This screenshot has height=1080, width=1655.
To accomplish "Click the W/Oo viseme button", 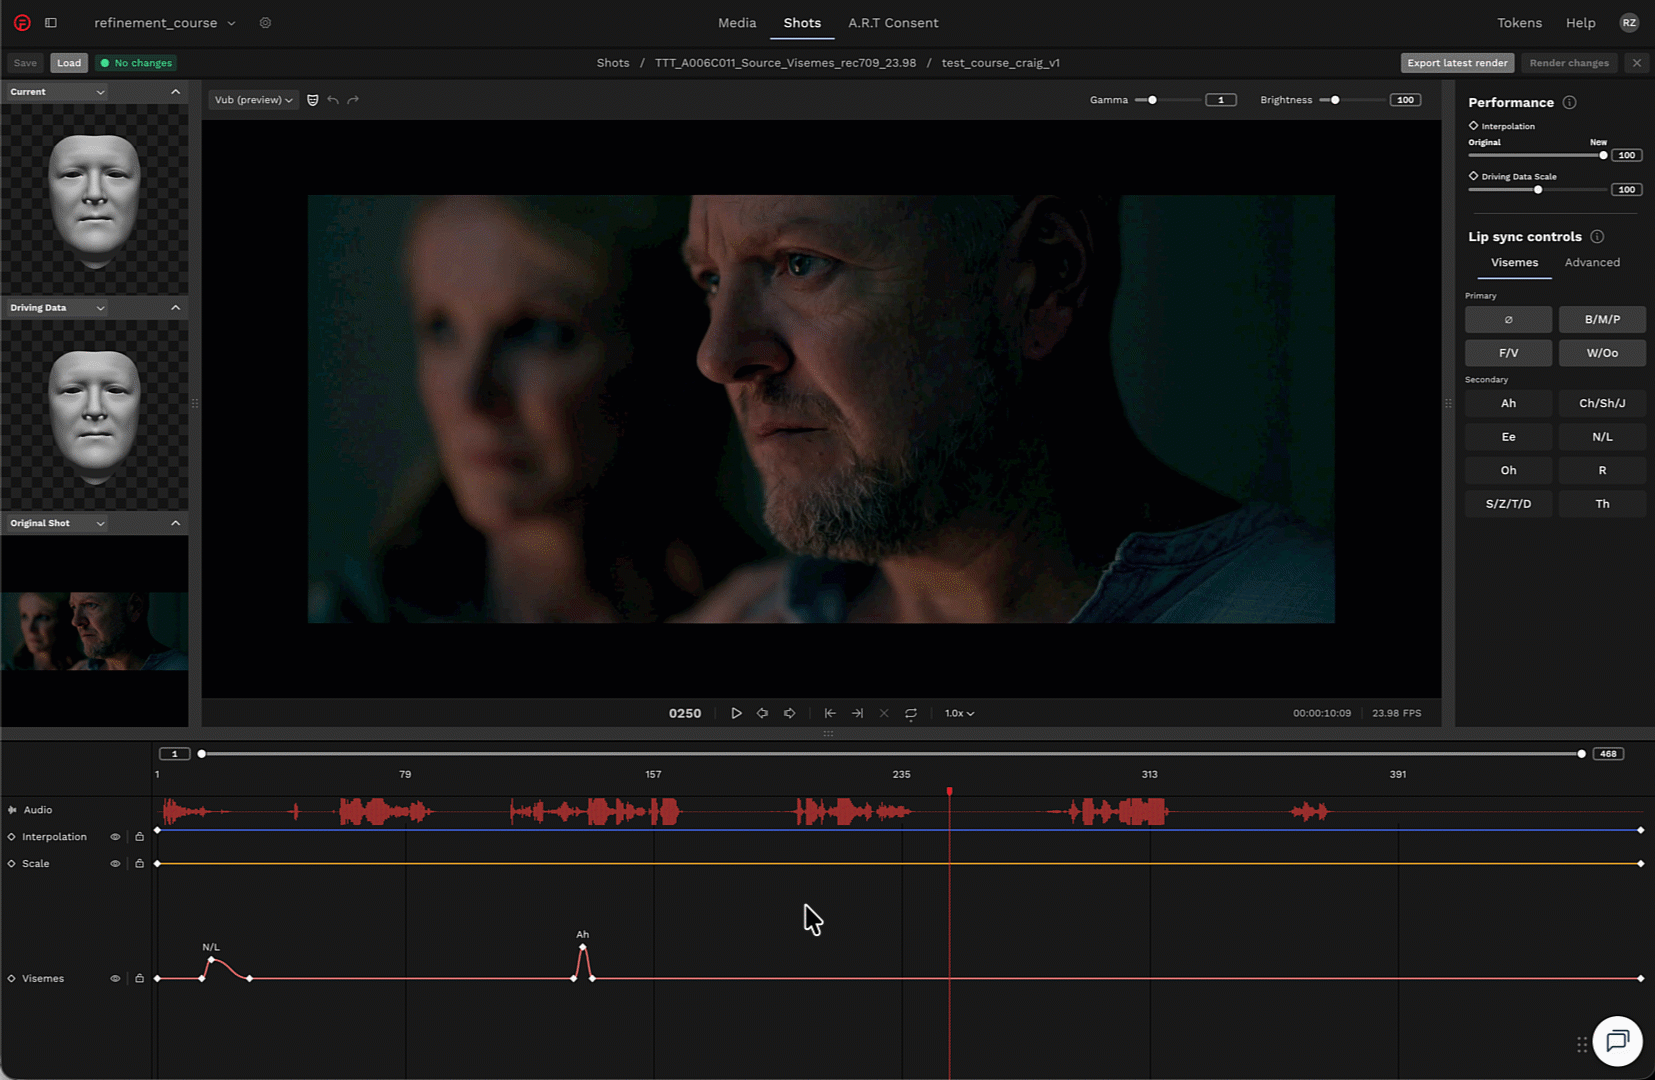I will (x=1602, y=353).
